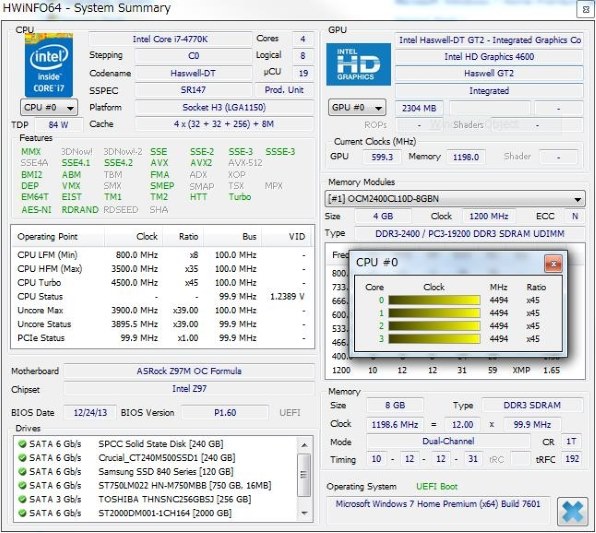Click the Intel Core i7-4770K name field
Screen dimensions: 596x533
[x=170, y=39]
